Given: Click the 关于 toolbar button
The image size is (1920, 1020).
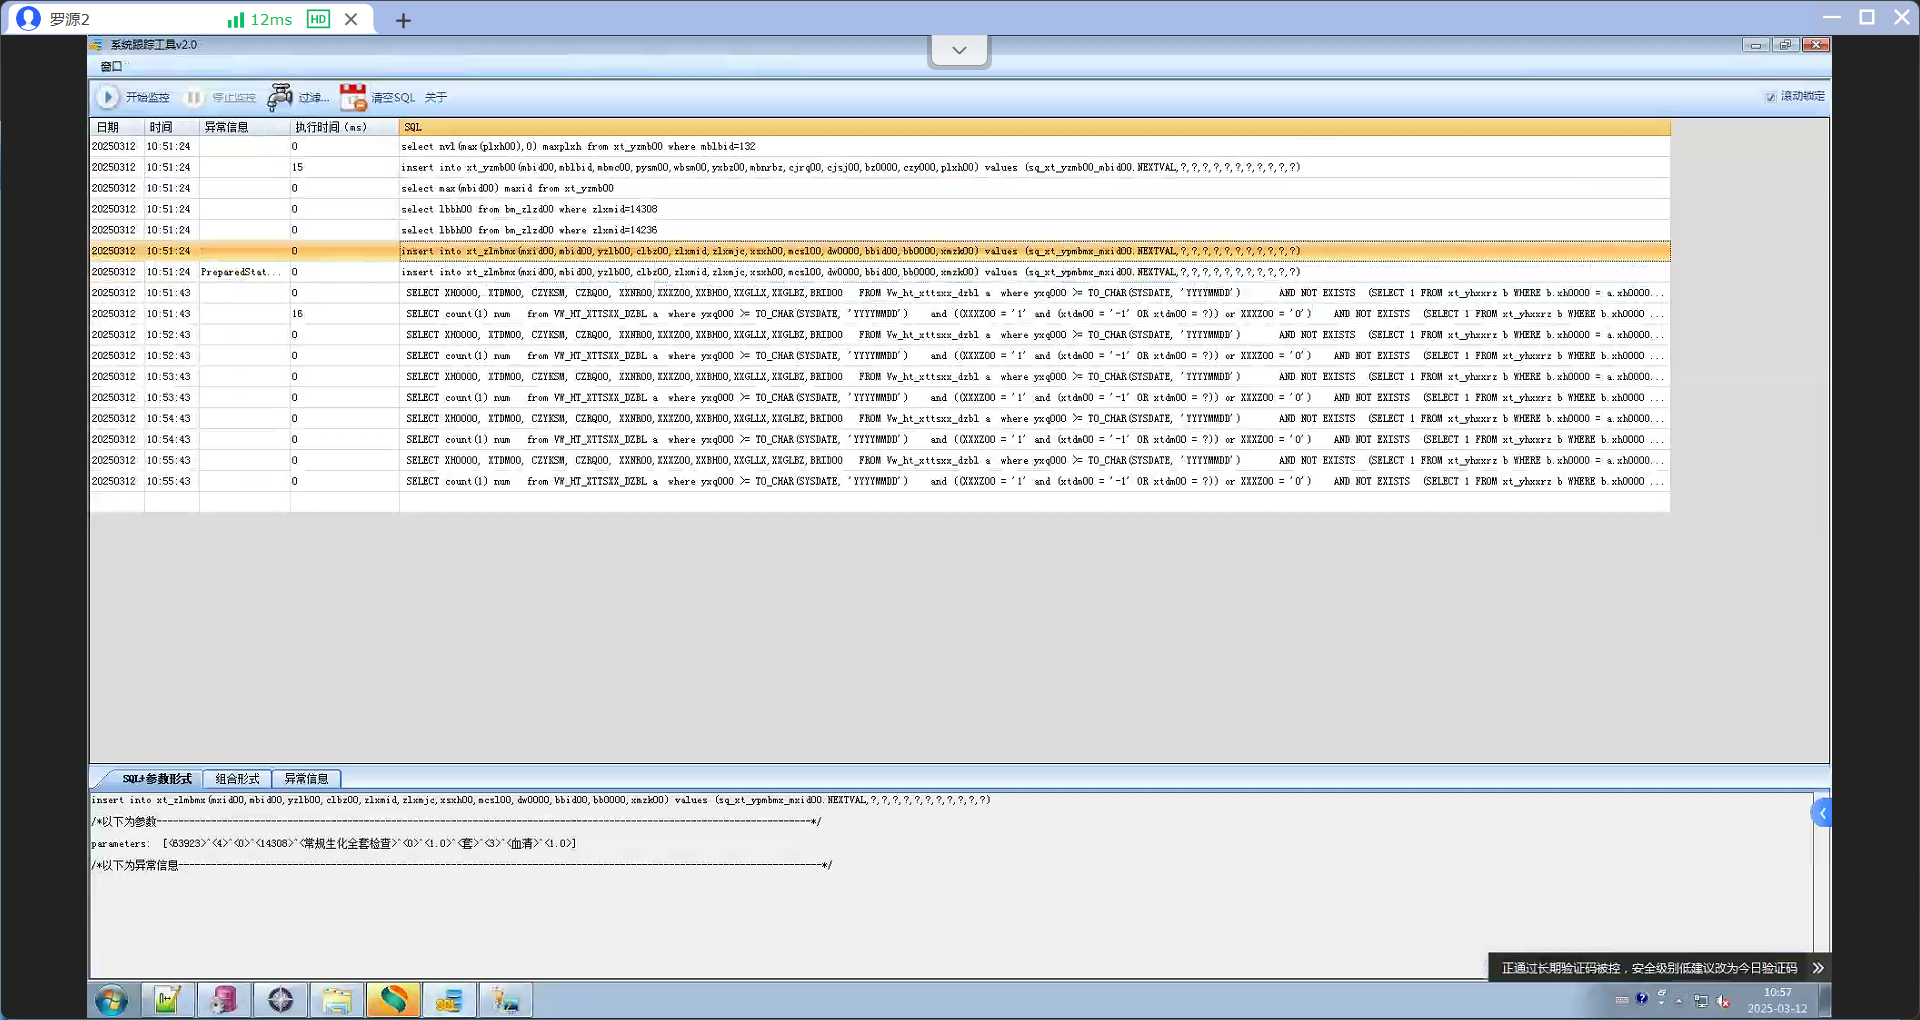Looking at the screenshot, I should pos(436,97).
